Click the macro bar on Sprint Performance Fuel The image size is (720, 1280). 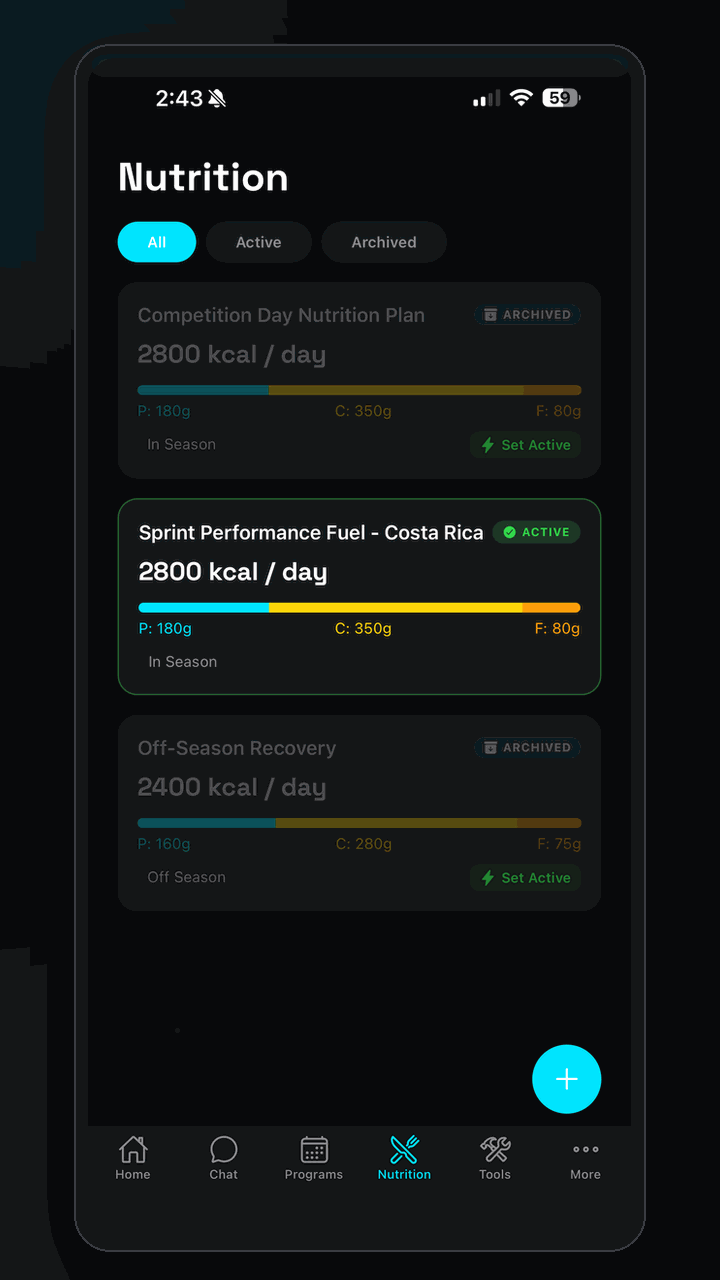pos(359,607)
